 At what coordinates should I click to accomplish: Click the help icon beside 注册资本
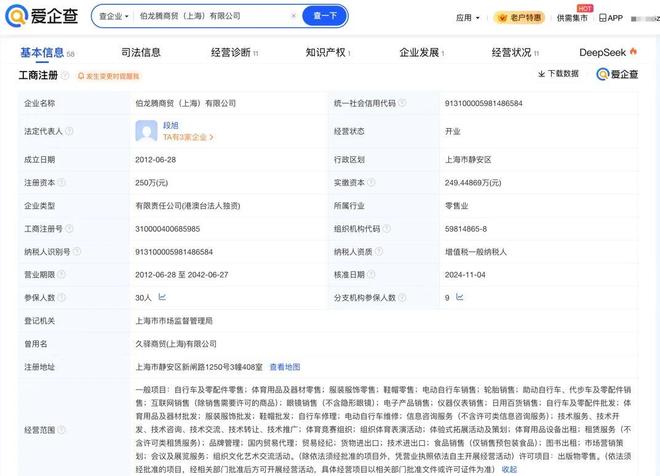pyautogui.click(x=61, y=182)
